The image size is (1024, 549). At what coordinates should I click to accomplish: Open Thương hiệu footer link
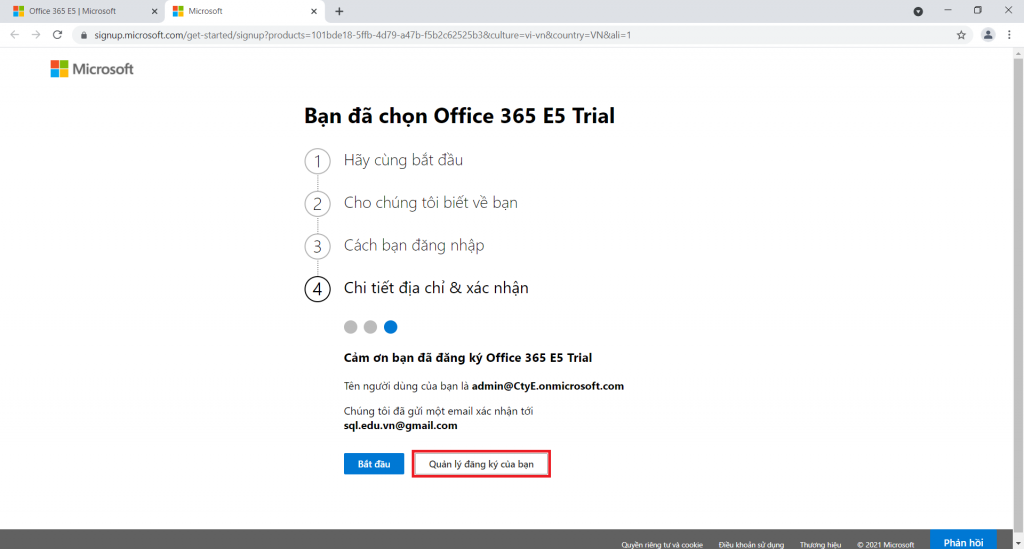pyautogui.click(x=820, y=544)
